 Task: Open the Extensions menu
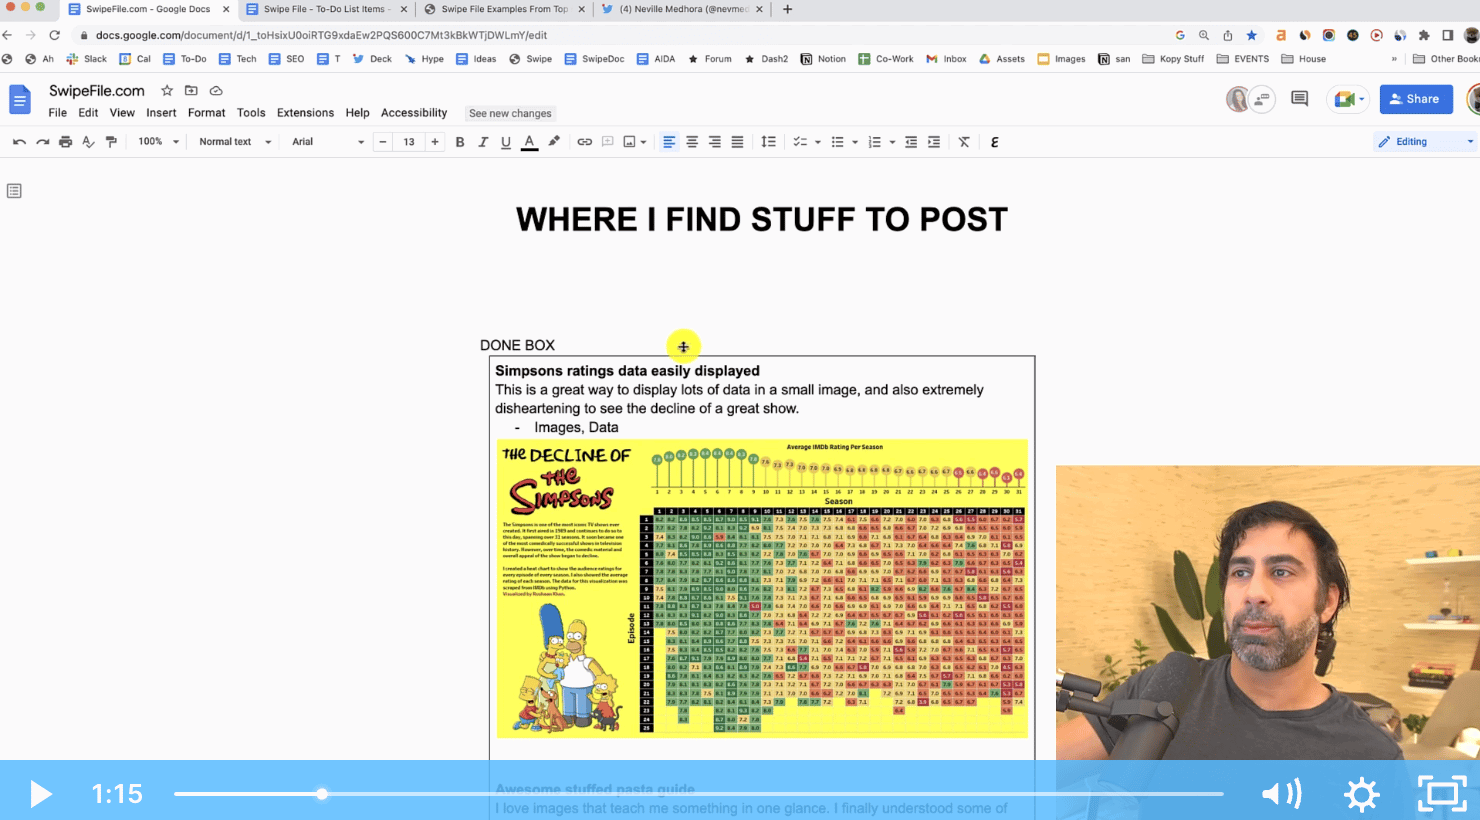pyautogui.click(x=306, y=113)
